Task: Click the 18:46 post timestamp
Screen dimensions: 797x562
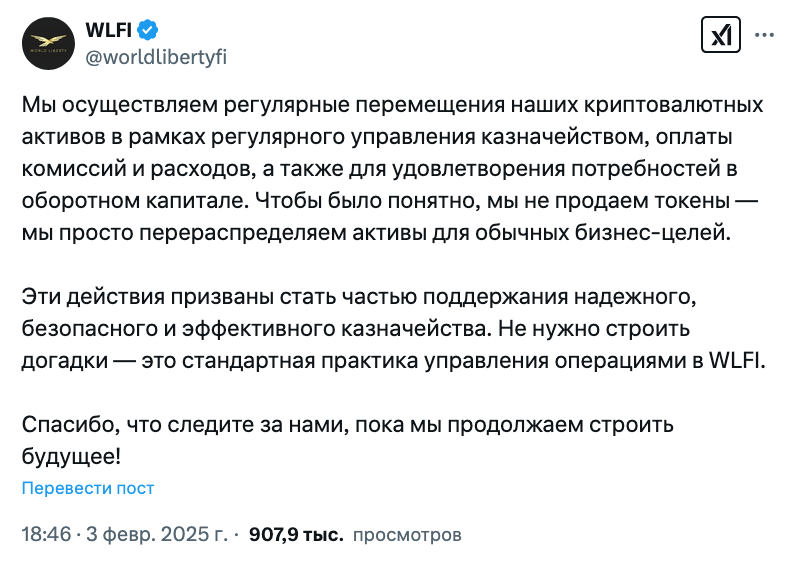Action: 46,534
